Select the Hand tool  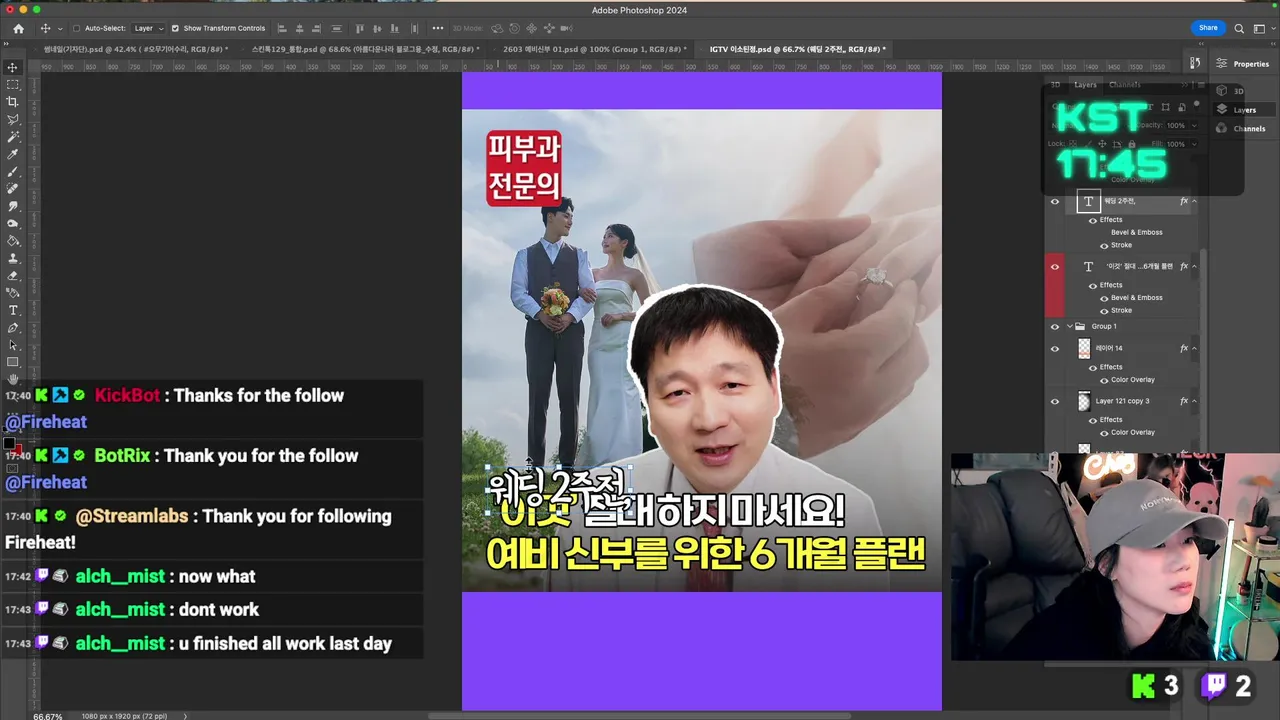[13, 379]
